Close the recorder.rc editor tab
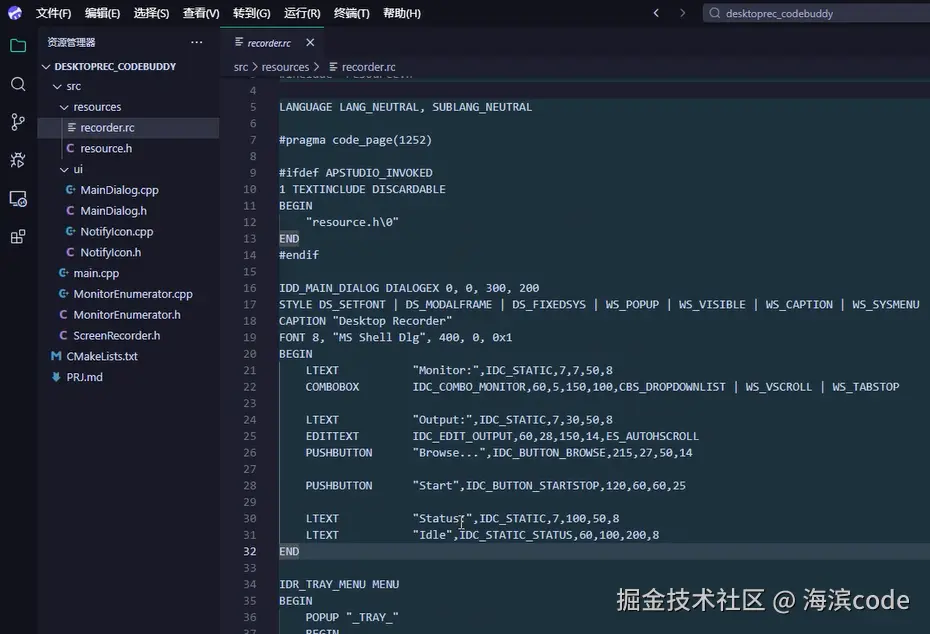Screen dimensions: 930x634 pos(310,43)
